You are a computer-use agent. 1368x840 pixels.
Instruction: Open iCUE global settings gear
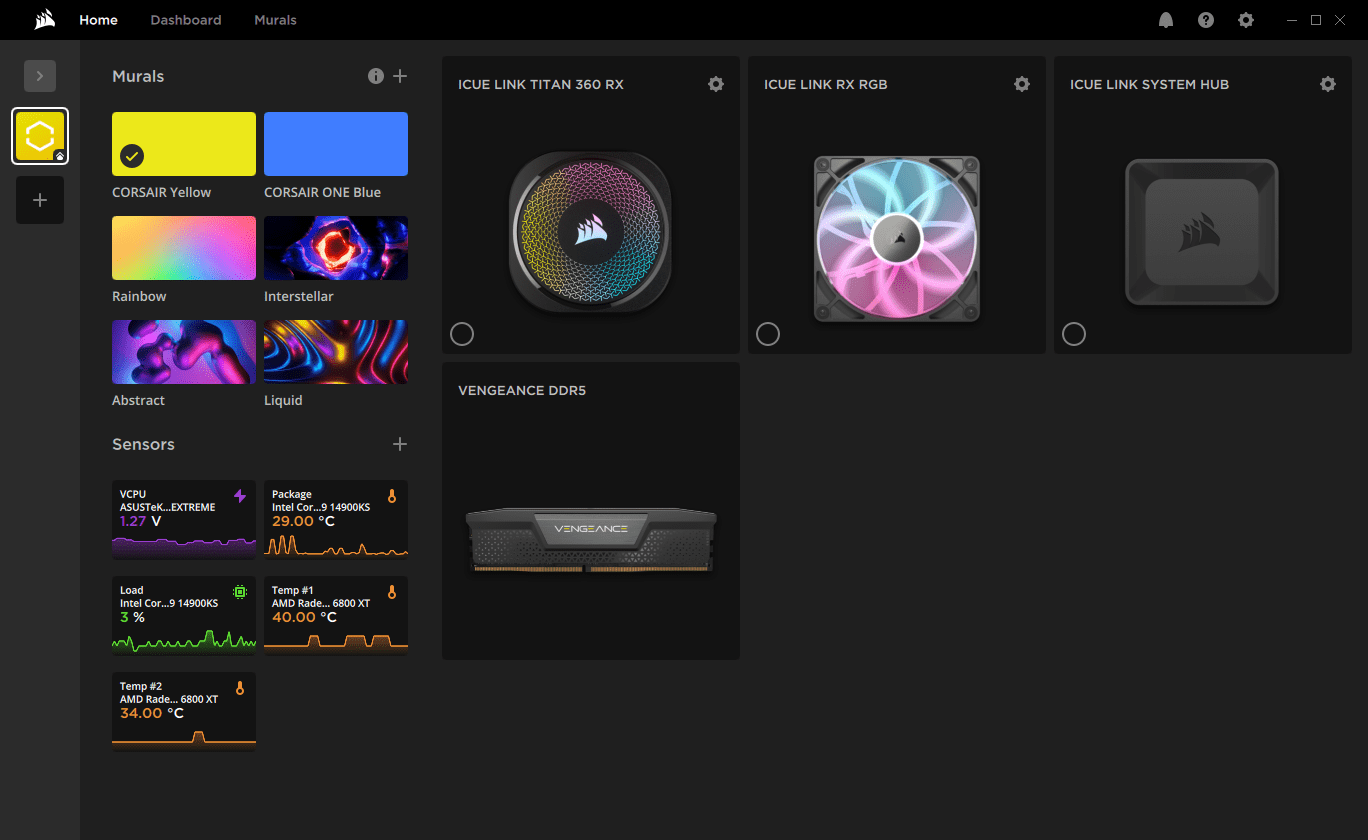point(1246,20)
